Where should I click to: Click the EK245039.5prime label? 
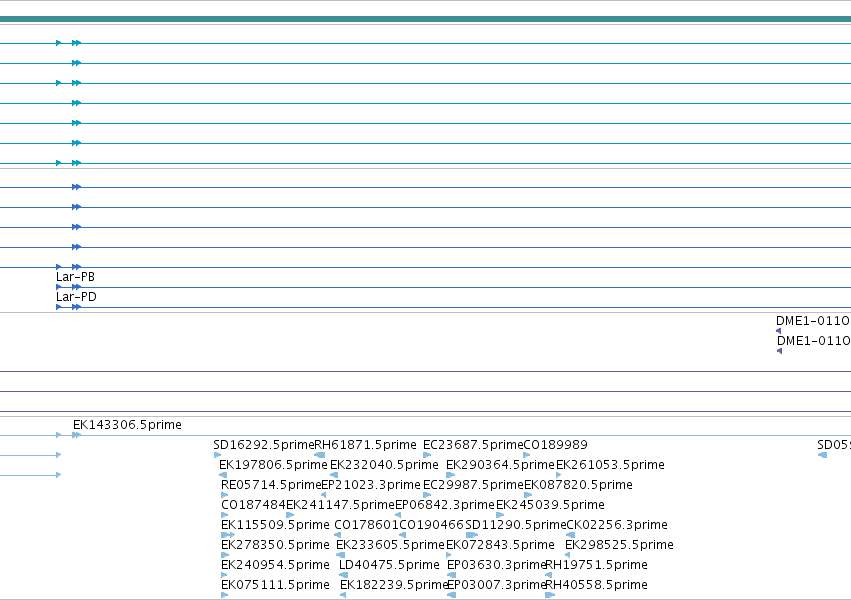550,505
